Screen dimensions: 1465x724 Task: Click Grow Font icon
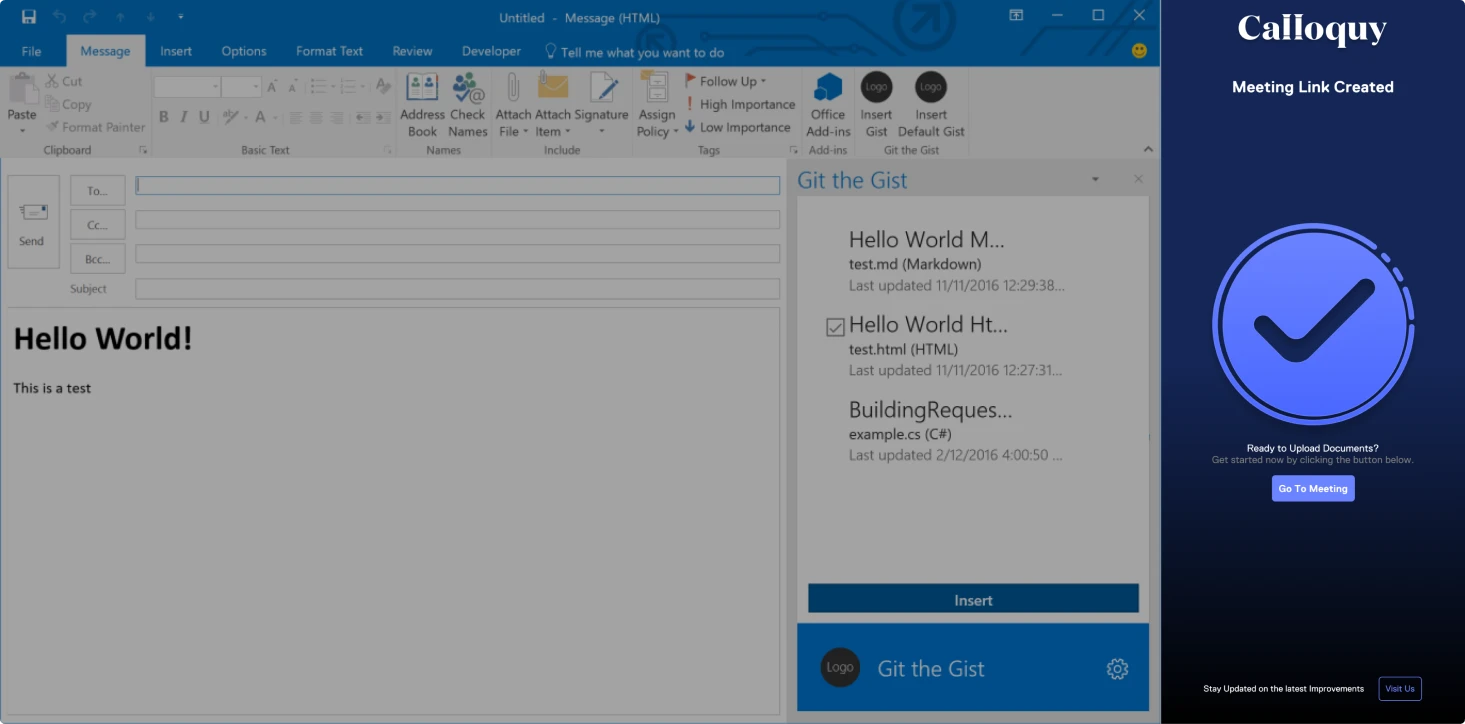pos(272,87)
